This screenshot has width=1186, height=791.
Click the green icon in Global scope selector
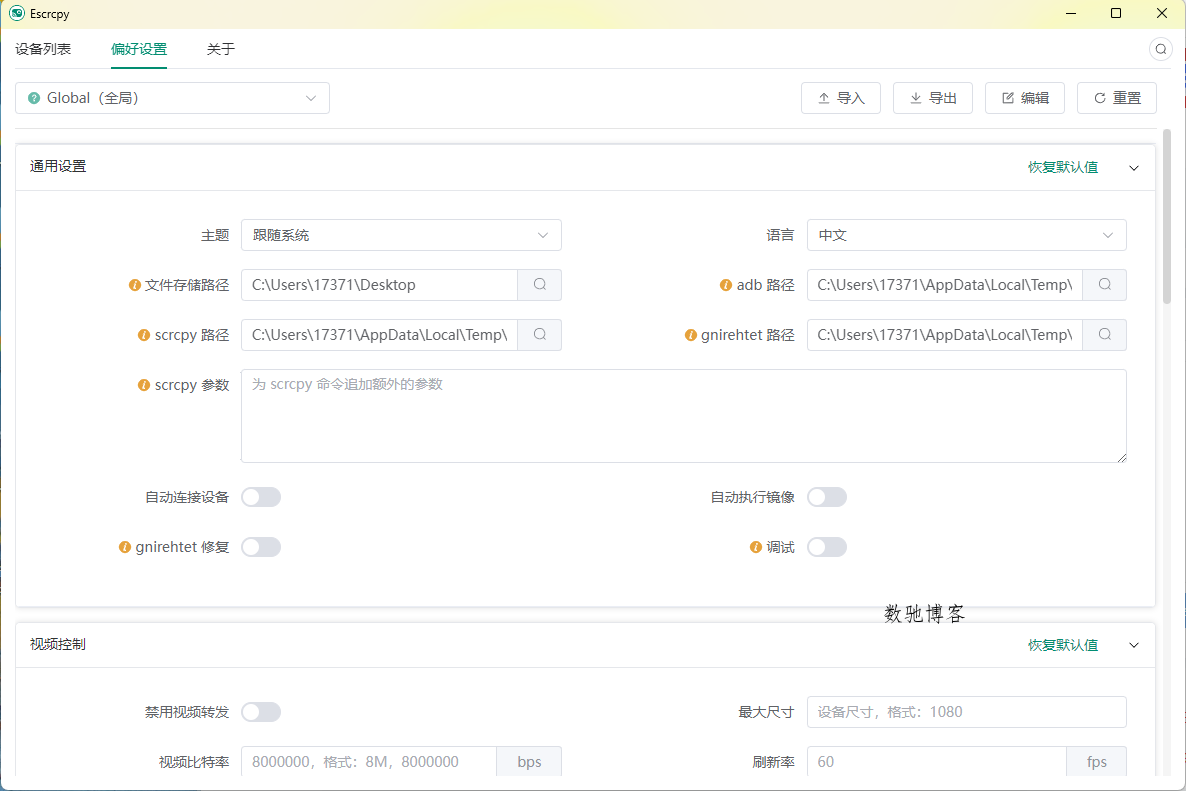pyautogui.click(x=34, y=98)
